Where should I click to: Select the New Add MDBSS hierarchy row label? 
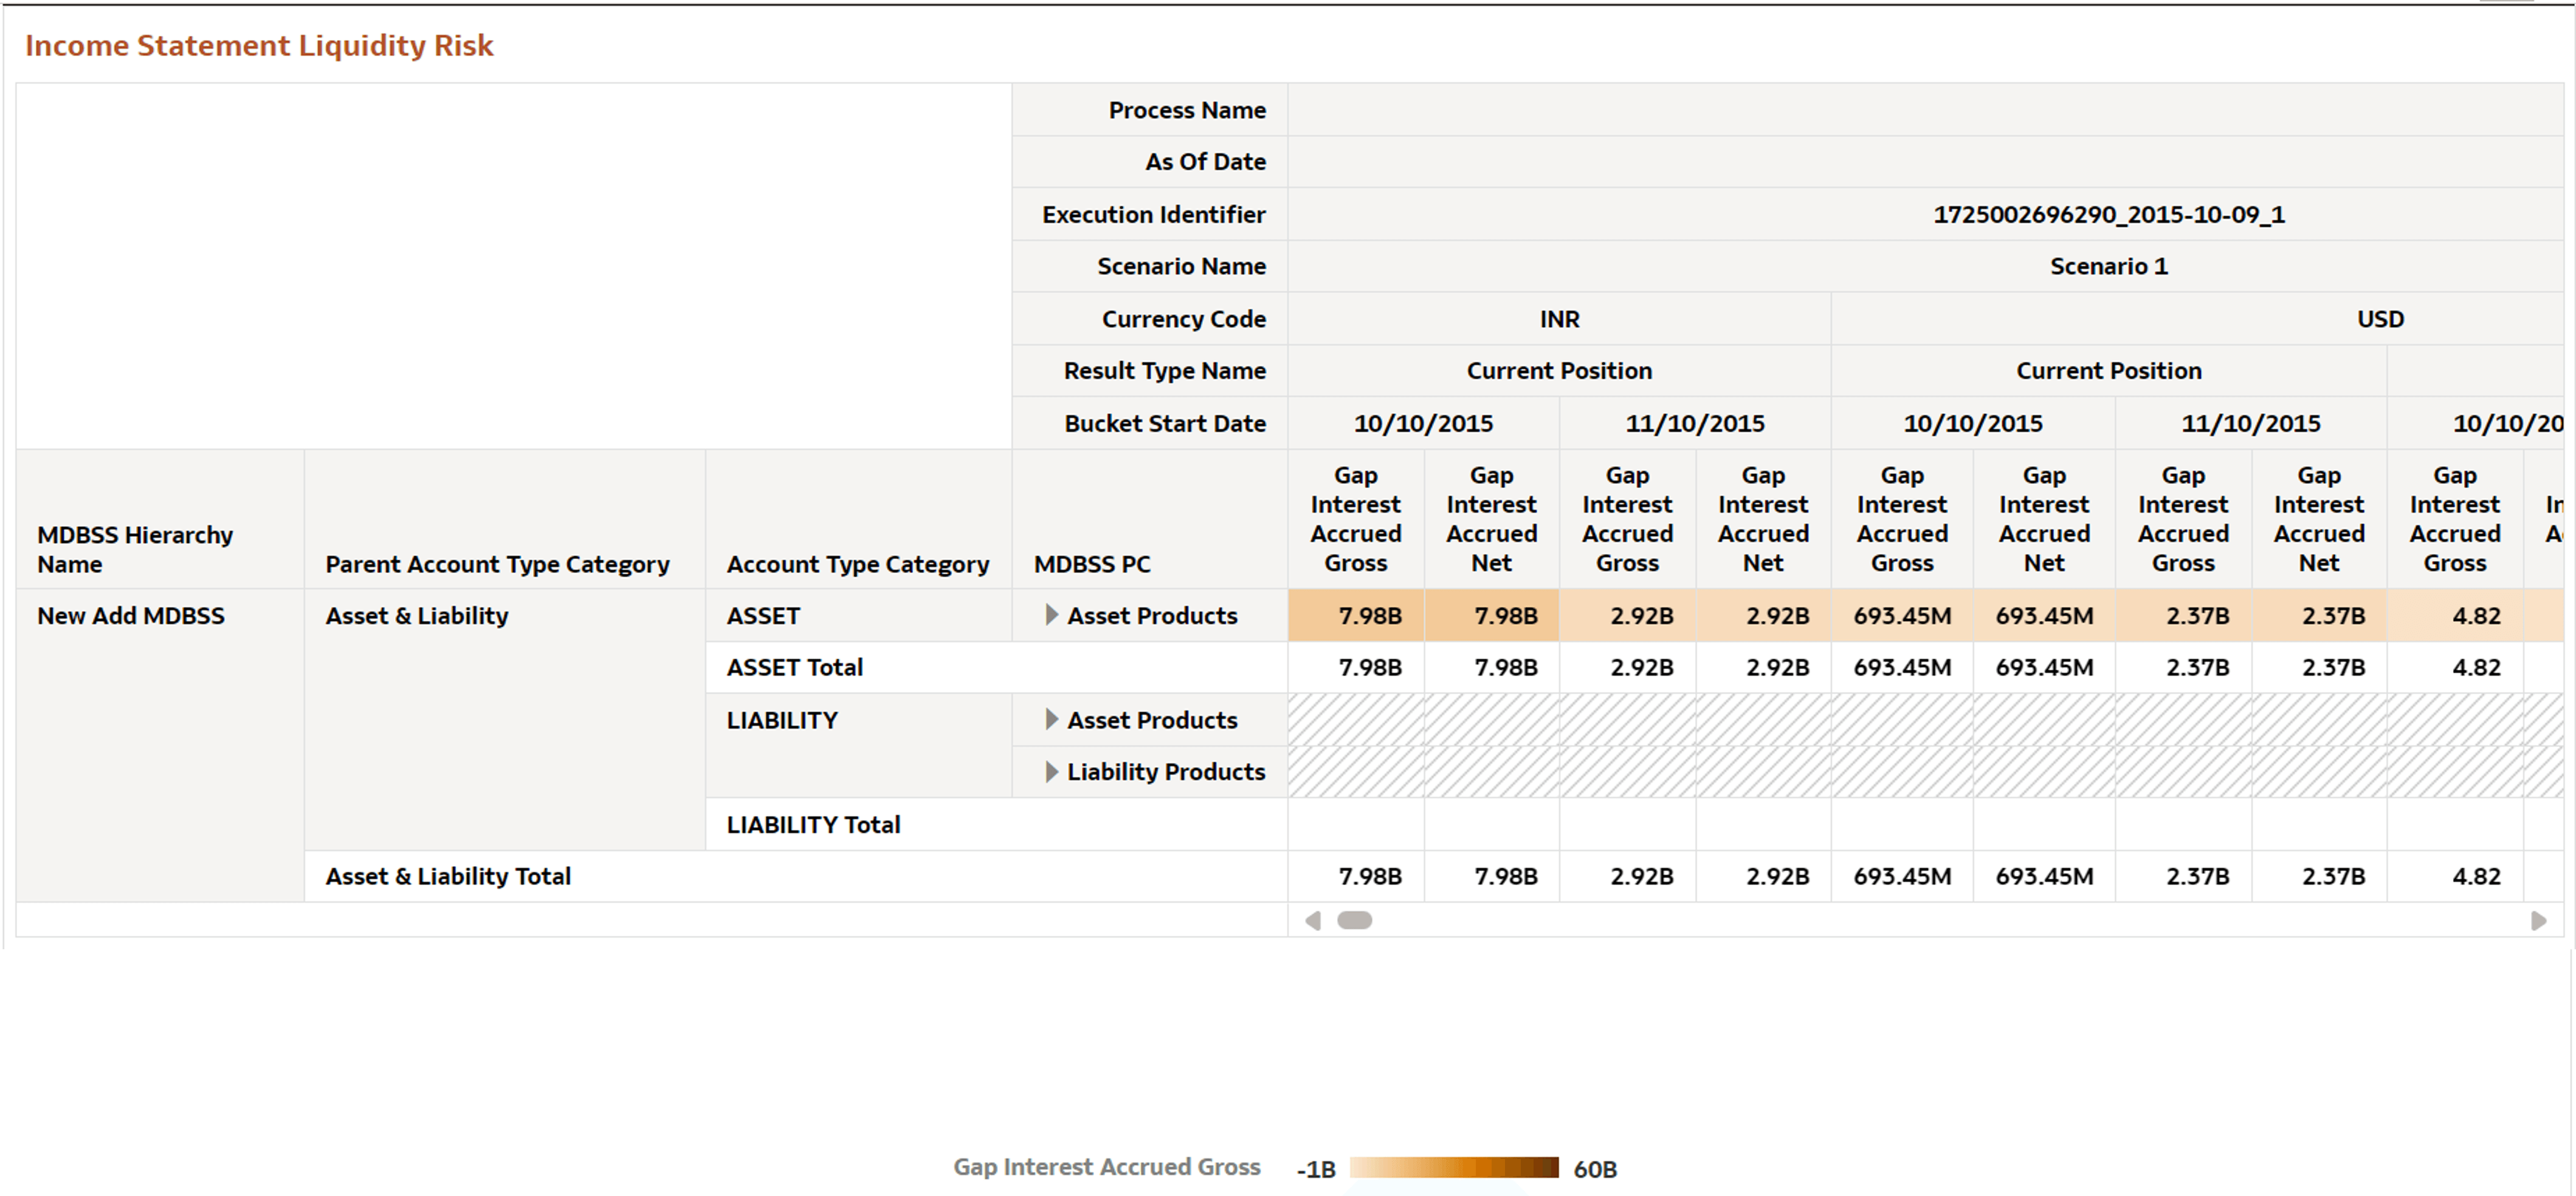pos(130,615)
